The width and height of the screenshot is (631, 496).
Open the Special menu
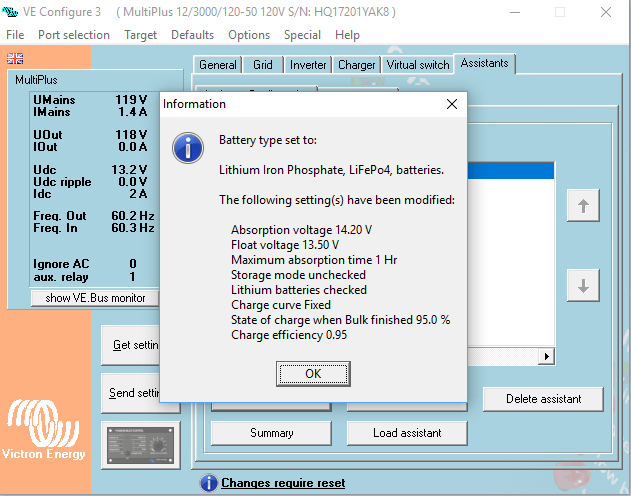pos(302,35)
